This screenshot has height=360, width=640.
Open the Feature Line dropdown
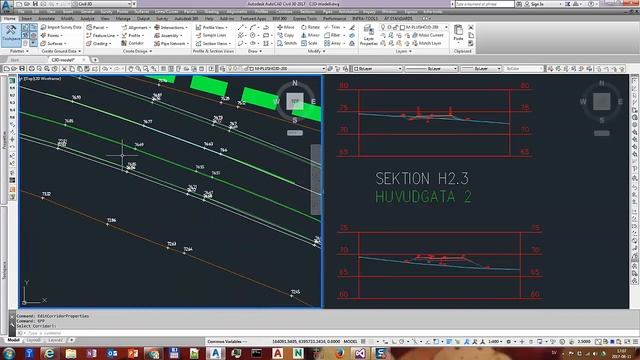pos(101,36)
